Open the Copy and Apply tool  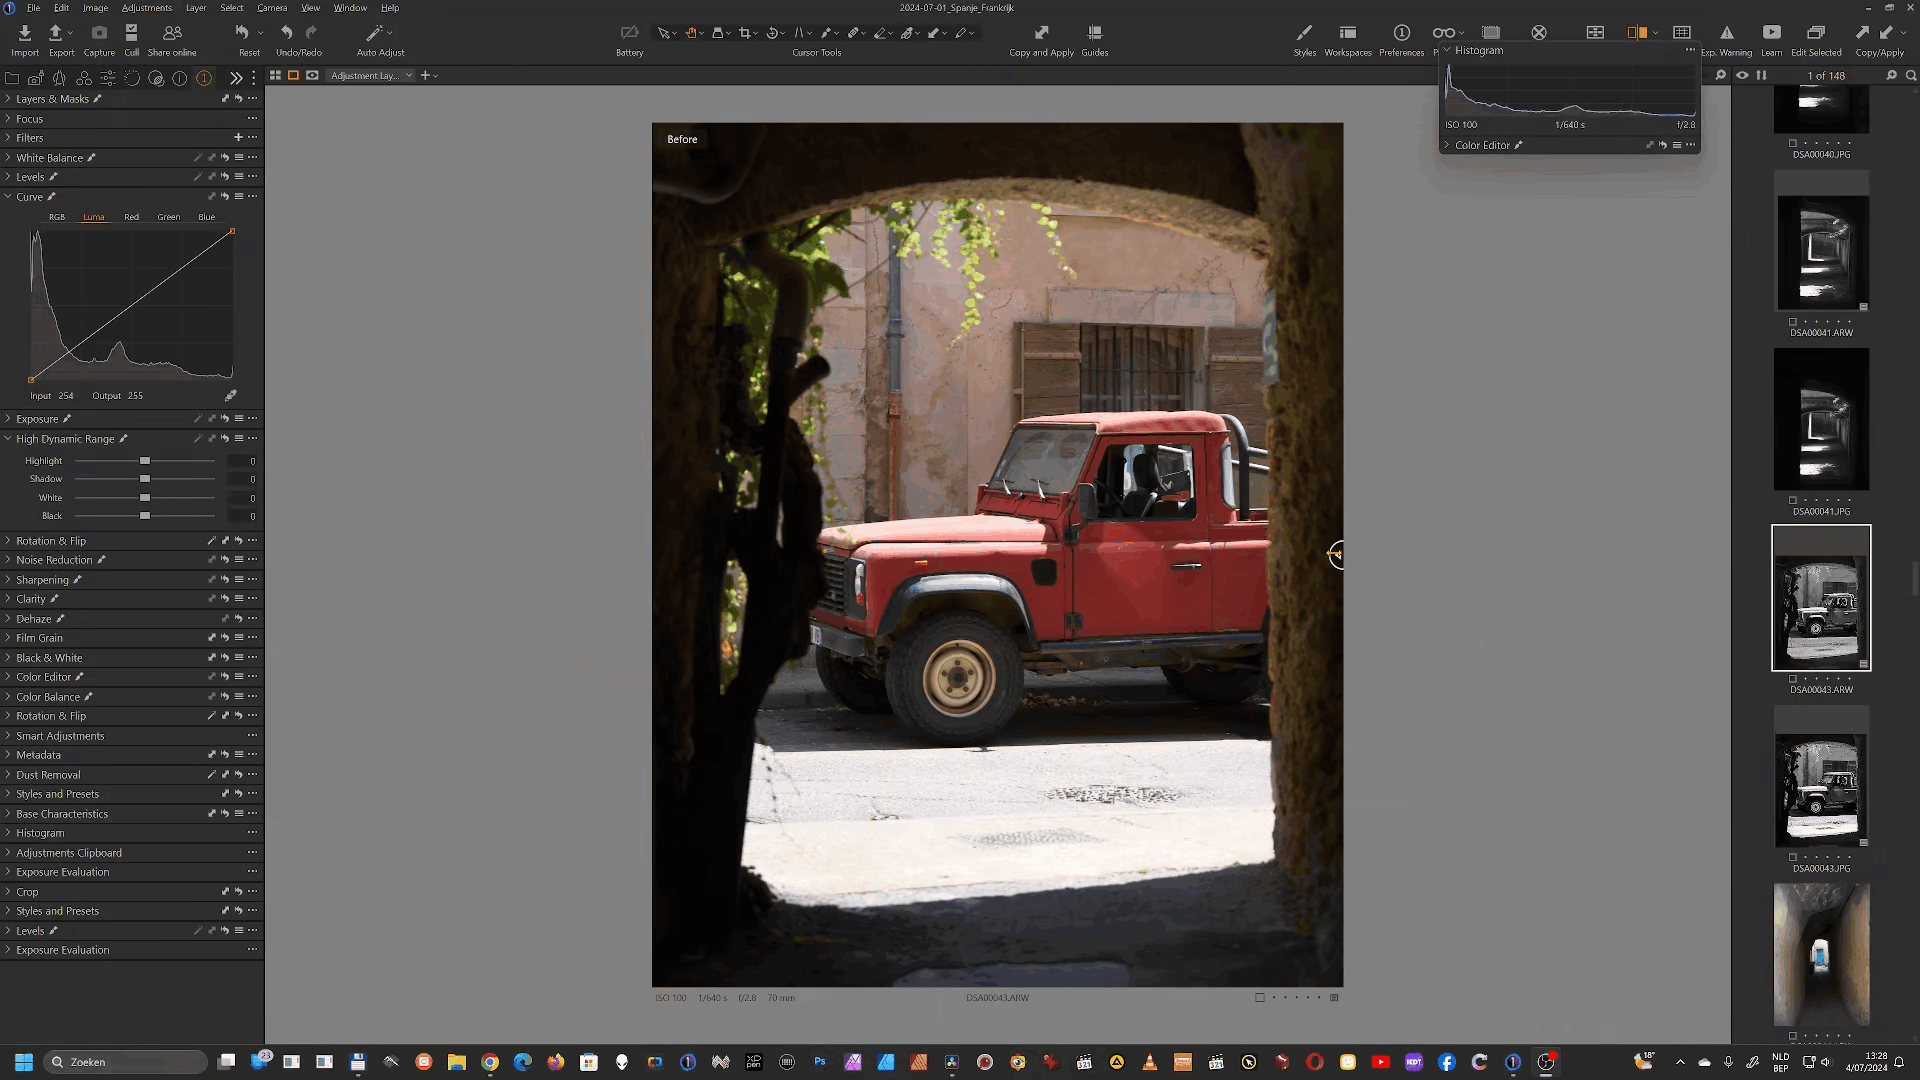(1041, 33)
